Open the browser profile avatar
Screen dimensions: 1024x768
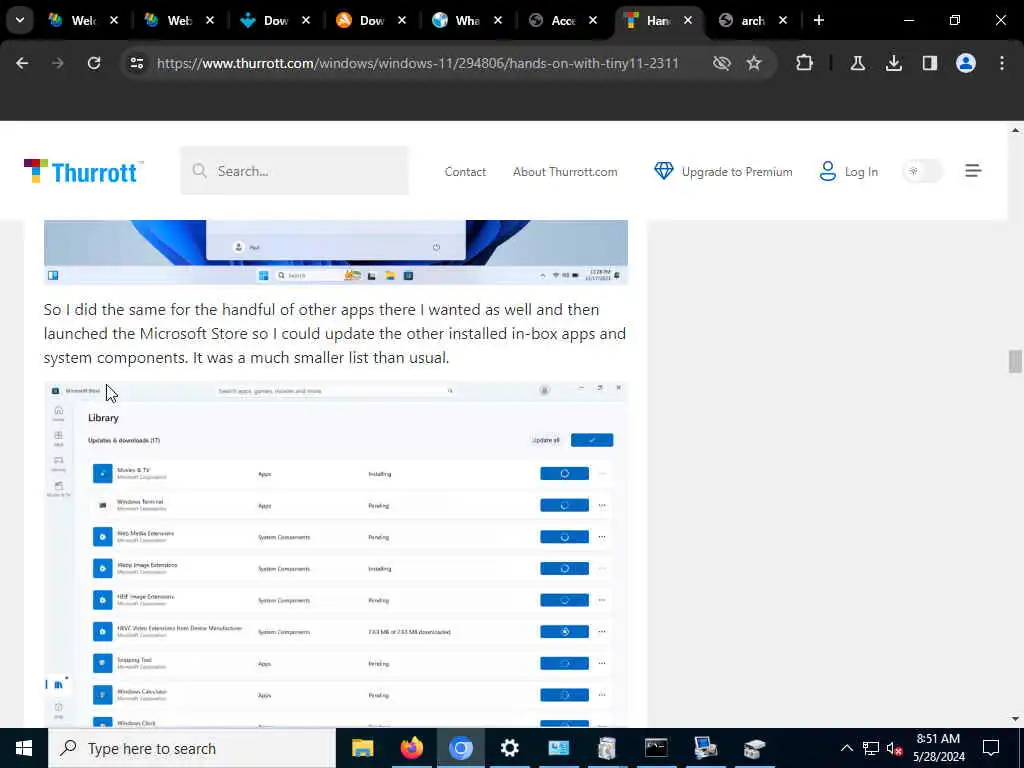[x=966, y=63]
